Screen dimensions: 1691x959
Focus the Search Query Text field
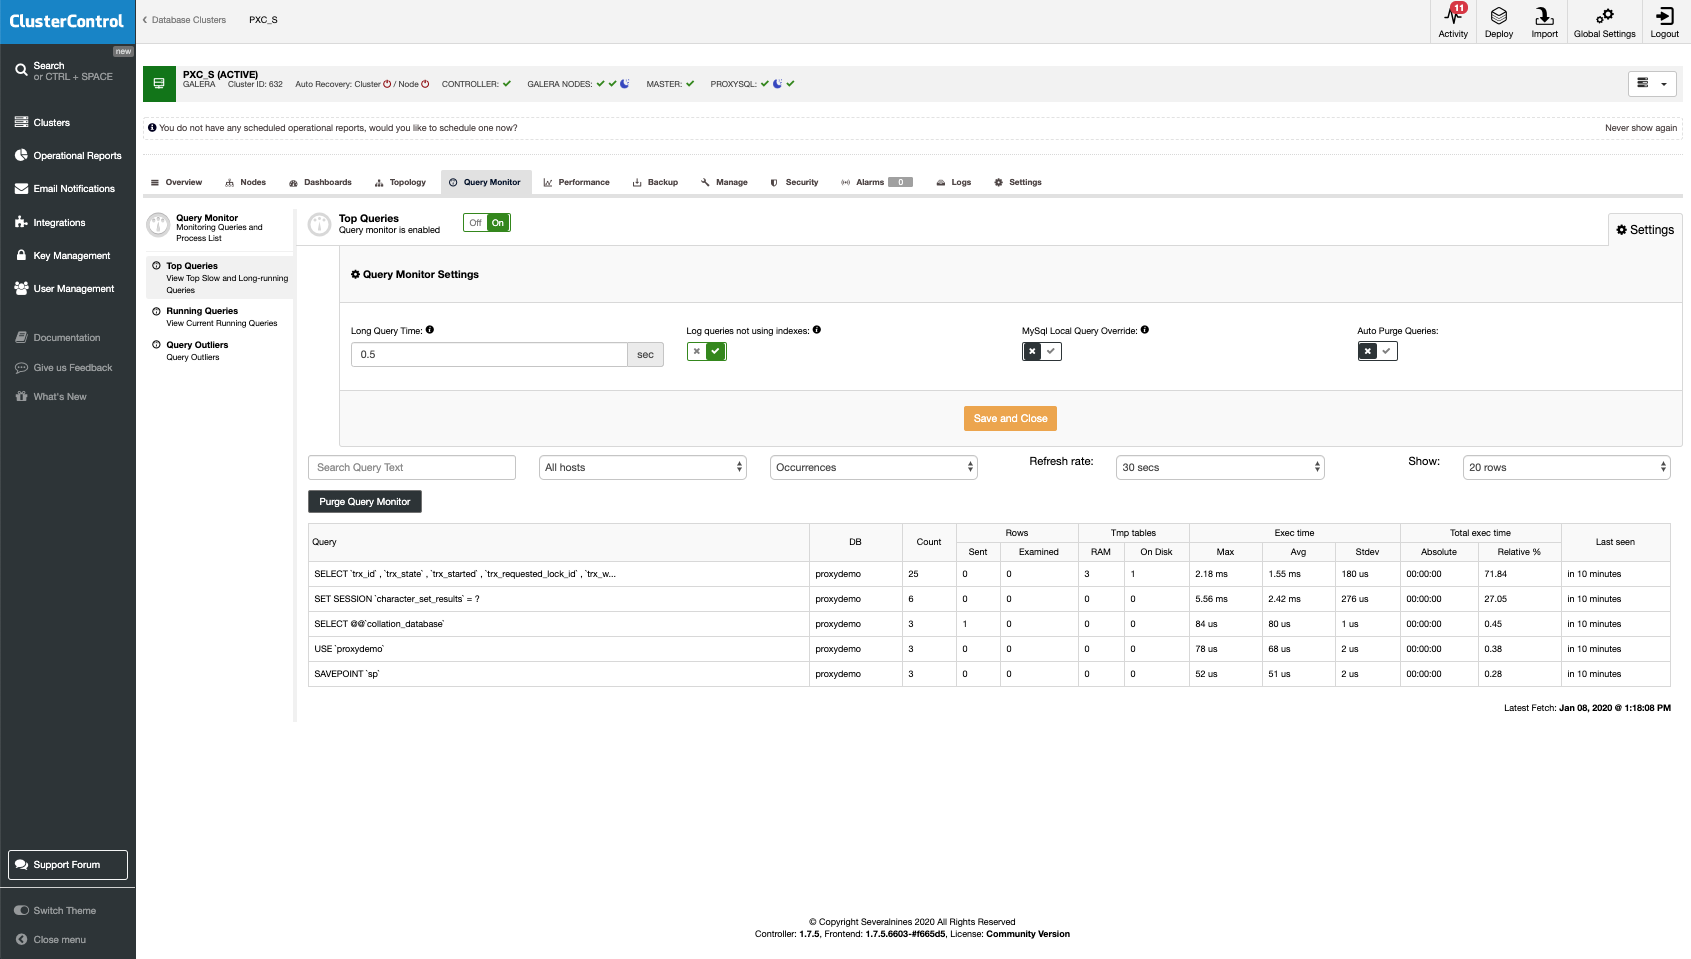coord(412,467)
